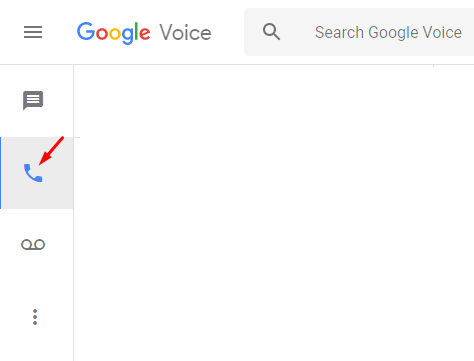Image resolution: width=474 pixels, height=361 pixels.
Task: Click the red arrow annotation near phone
Action: [x=51, y=150]
